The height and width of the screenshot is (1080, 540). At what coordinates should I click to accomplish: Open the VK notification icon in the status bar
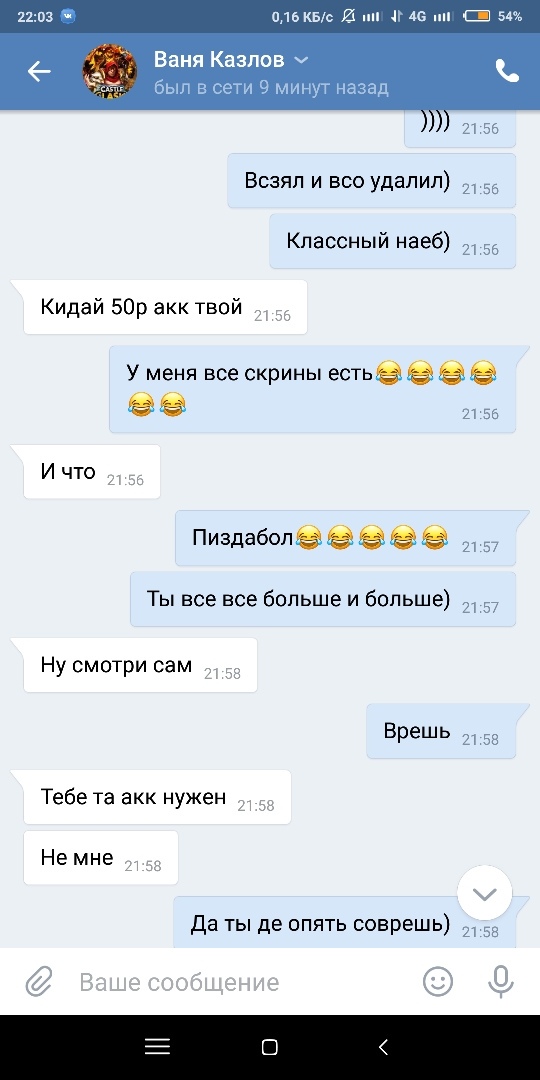coord(68,17)
